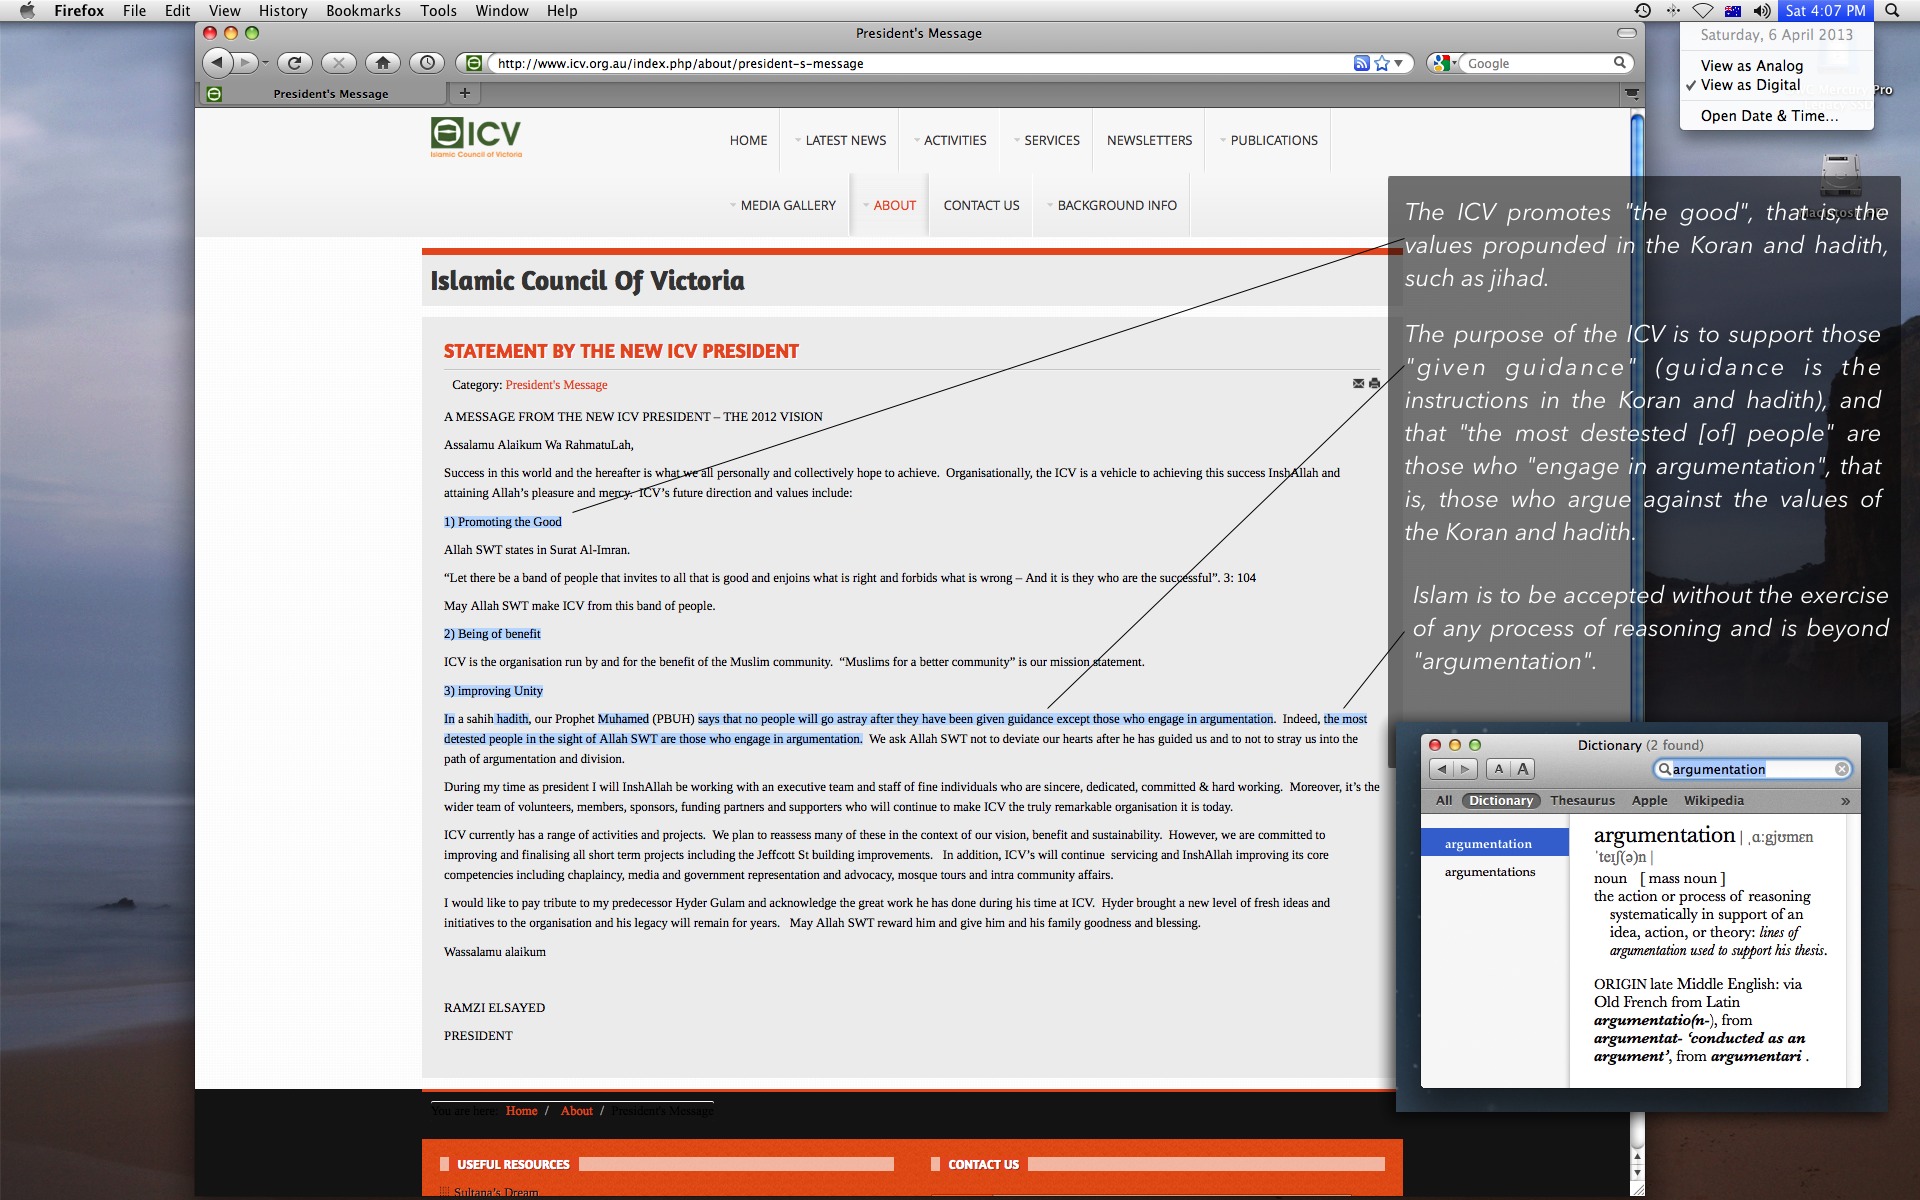The width and height of the screenshot is (1920, 1200).
Task: Click the List all tabs button
Action: pyautogui.click(x=1631, y=94)
